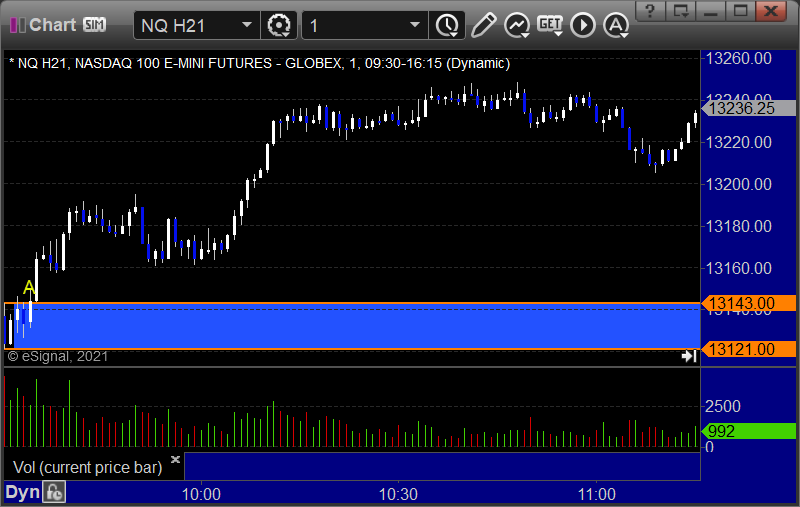Close the volume study pane with x
800x507 pixels.
tap(175, 460)
